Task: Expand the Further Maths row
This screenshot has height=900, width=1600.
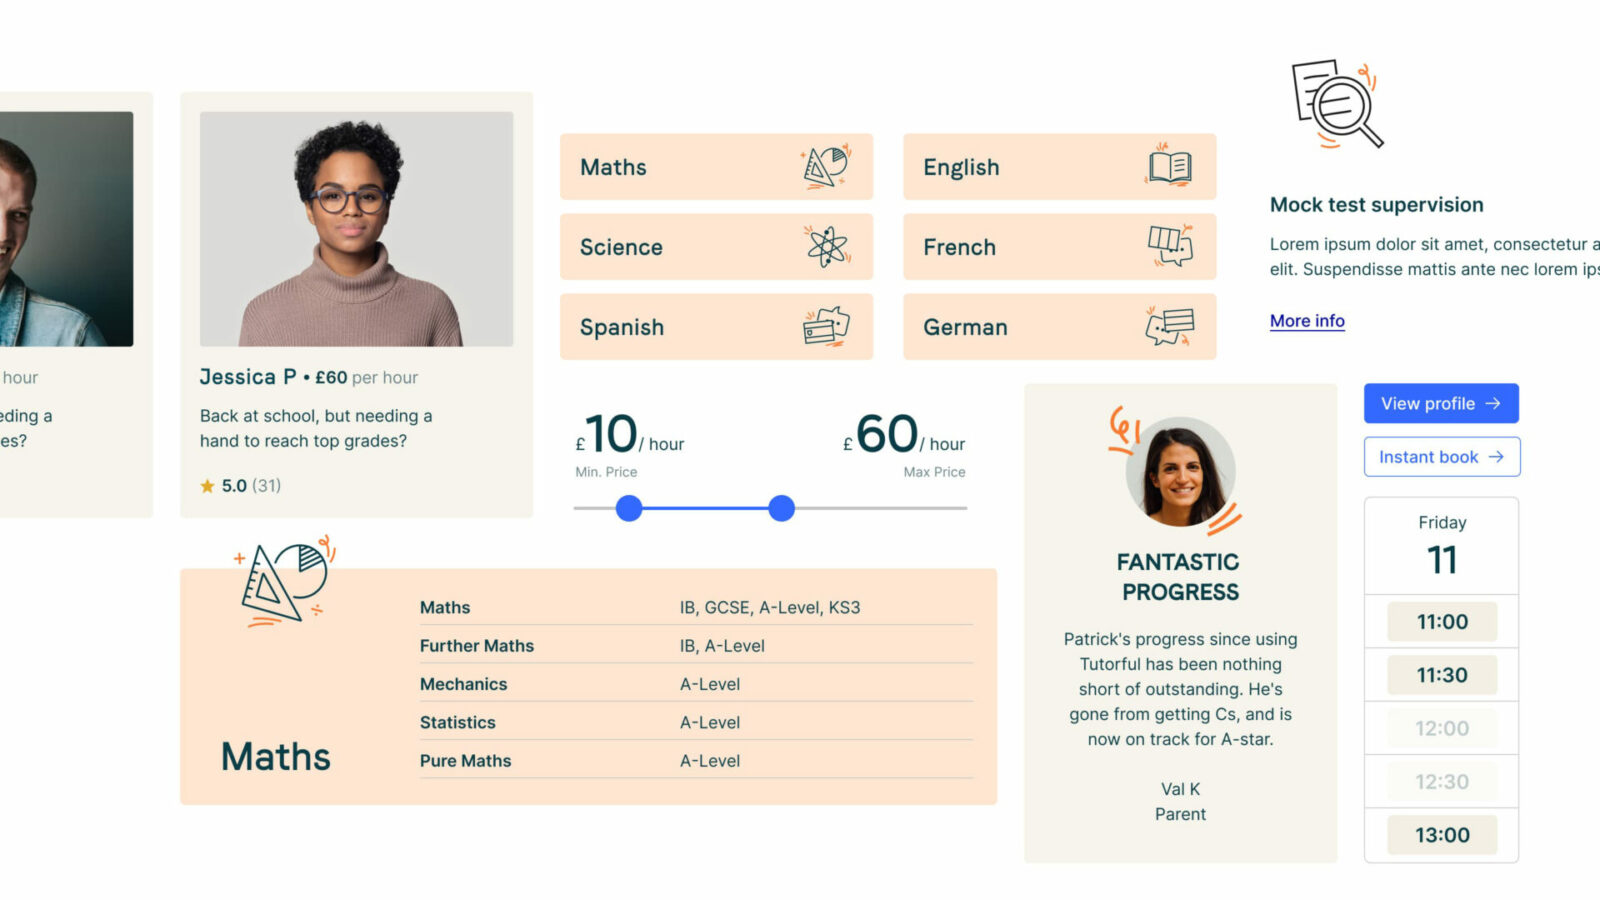Action: [477, 645]
